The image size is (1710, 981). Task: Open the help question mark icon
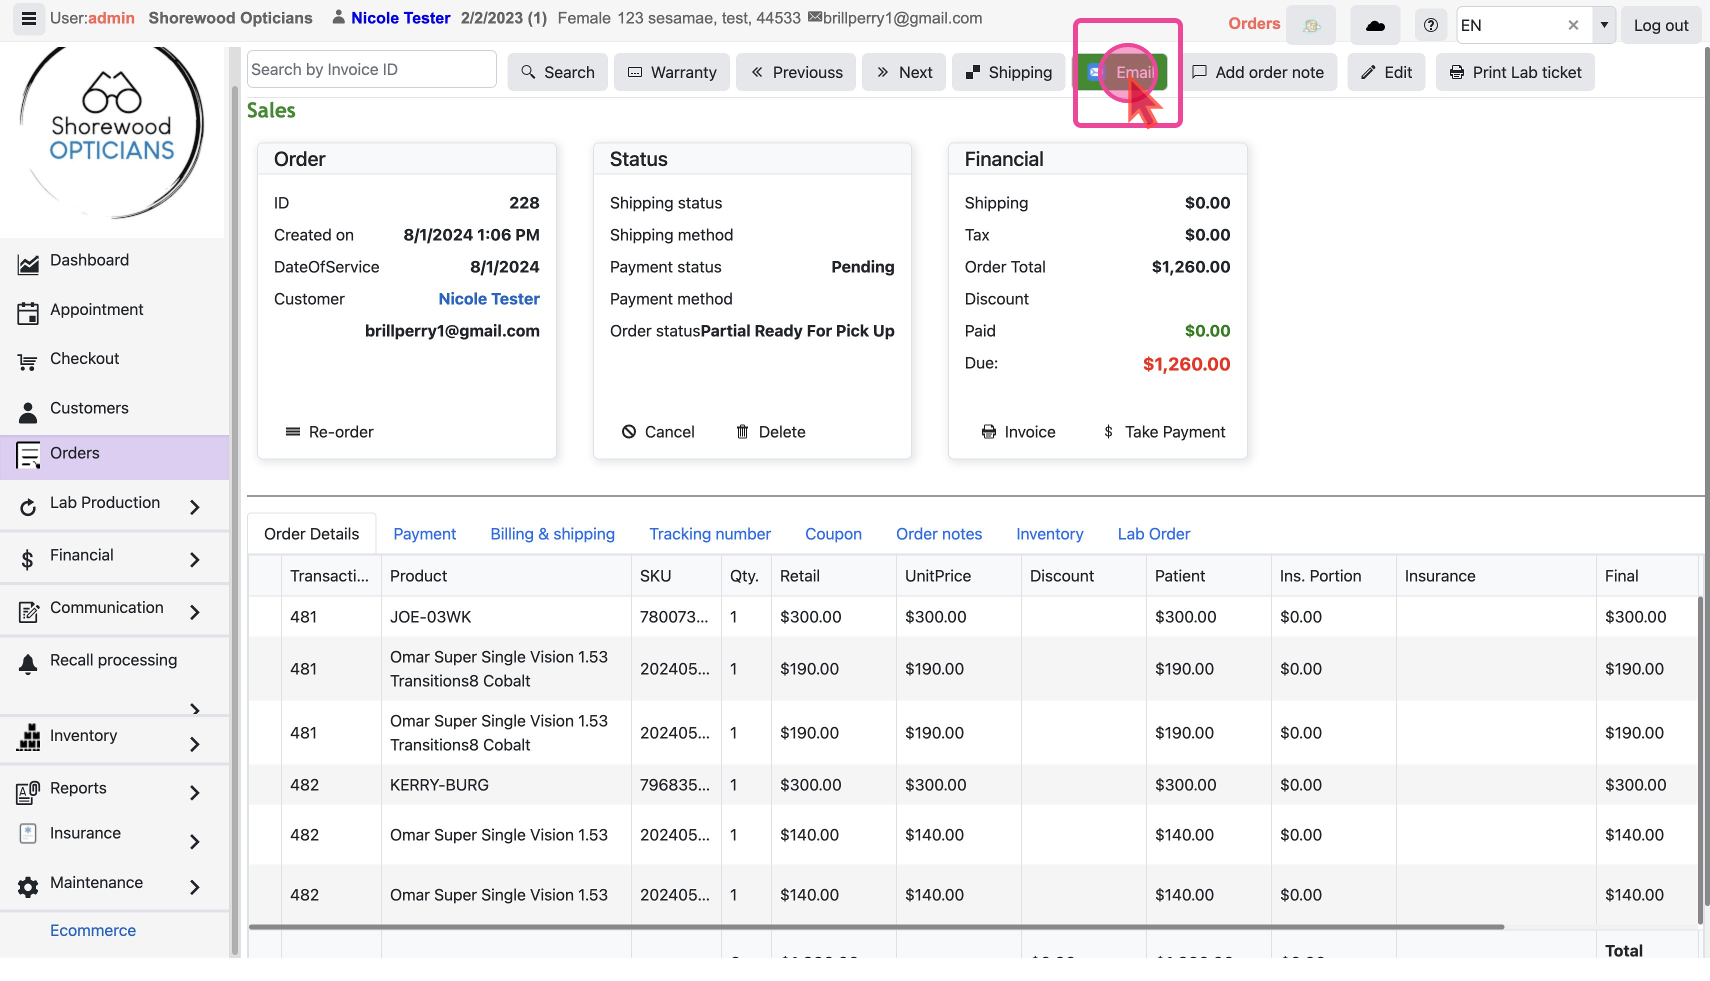(1431, 26)
